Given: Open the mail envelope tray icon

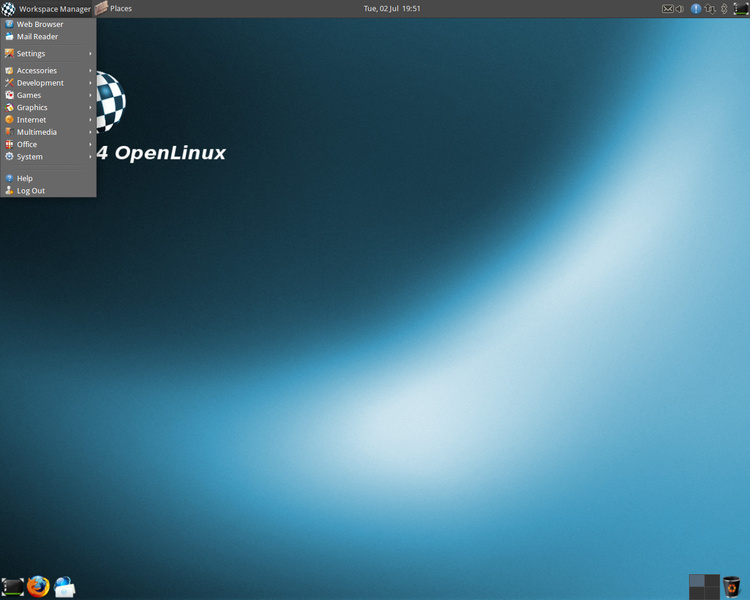Looking at the screenshot, I should tap(667, 9).
